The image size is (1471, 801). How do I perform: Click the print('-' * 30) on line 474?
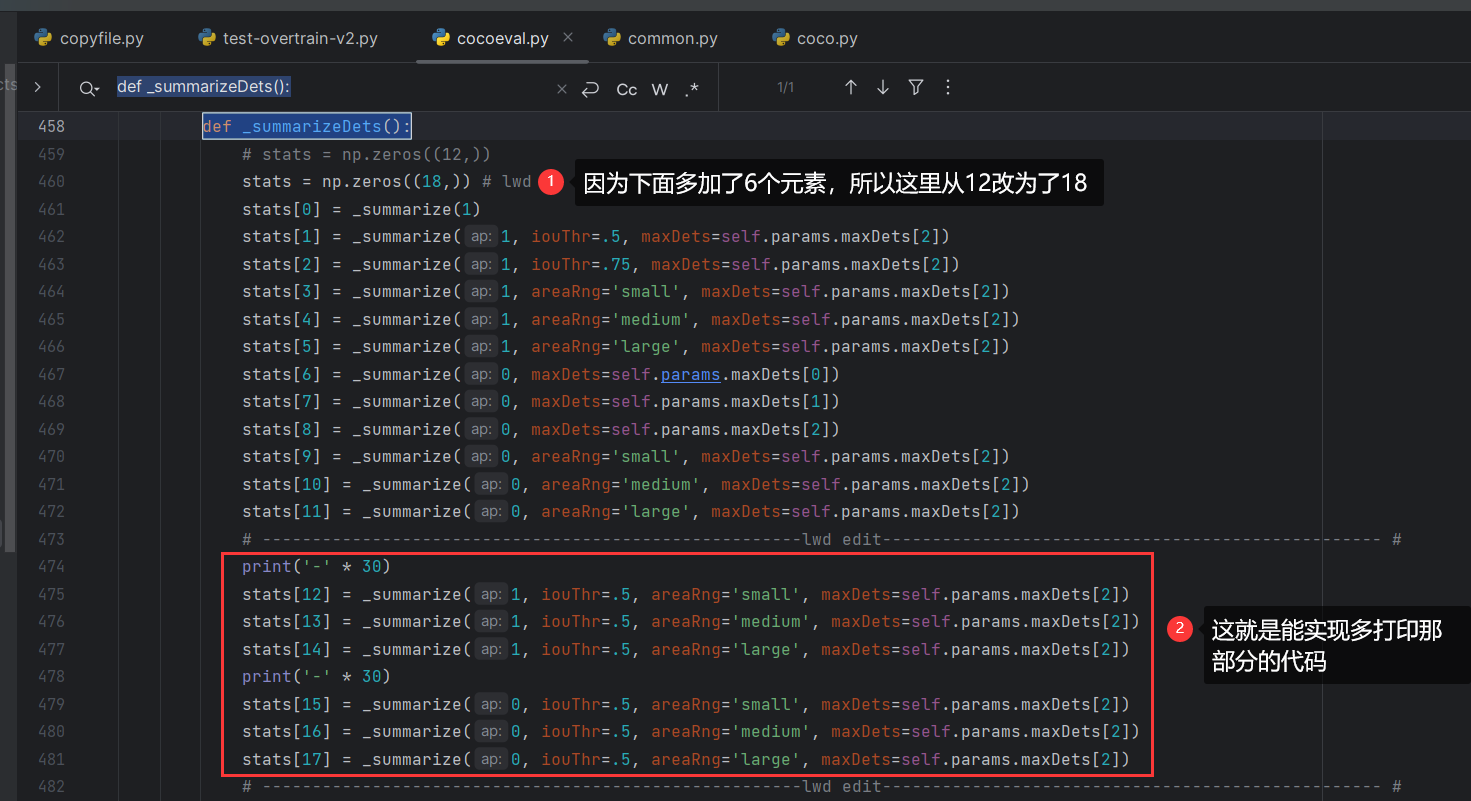tap(316, 567)
